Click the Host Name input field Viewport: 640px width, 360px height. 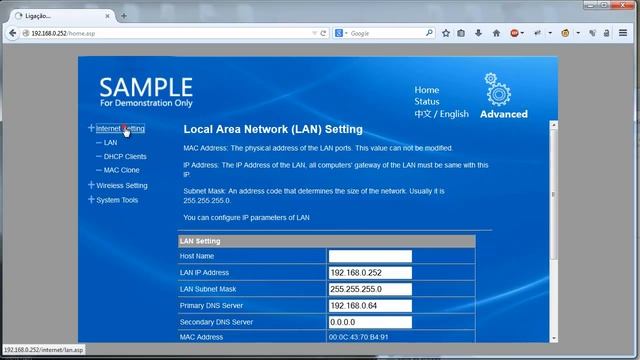pyautogui.click(x=370, y=256)
